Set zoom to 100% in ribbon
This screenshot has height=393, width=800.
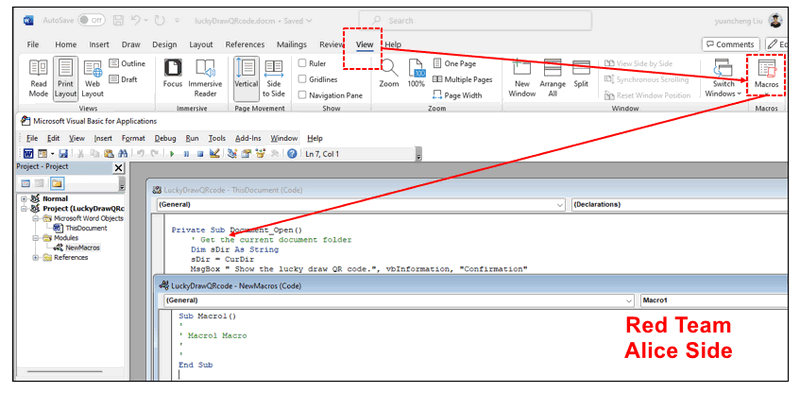tap(416, 74)
